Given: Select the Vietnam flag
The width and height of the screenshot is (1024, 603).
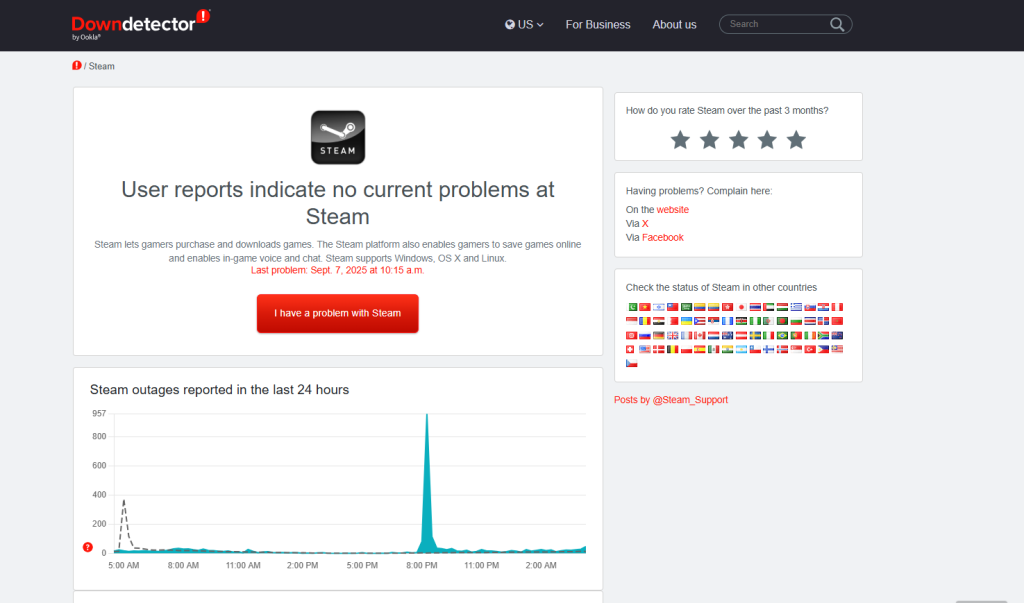Looking at the screenshot, I should coord(645,307).
